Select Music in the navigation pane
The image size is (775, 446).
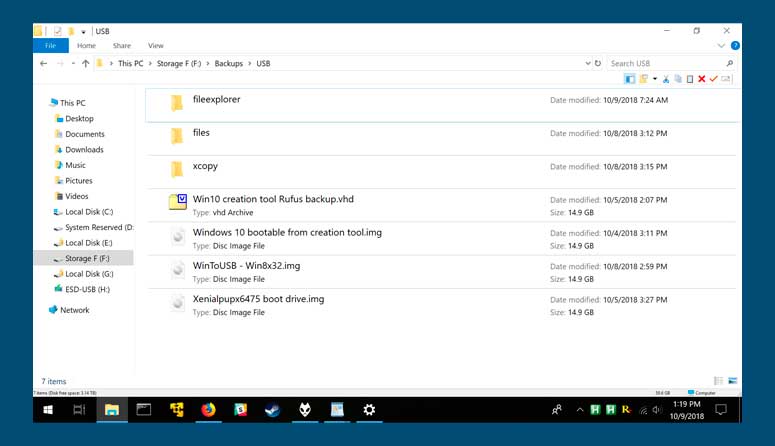click(75, 165)
